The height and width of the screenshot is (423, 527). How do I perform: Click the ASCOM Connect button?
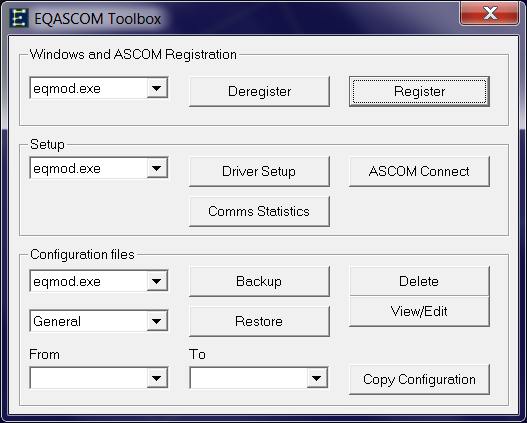tap(419, 171)
